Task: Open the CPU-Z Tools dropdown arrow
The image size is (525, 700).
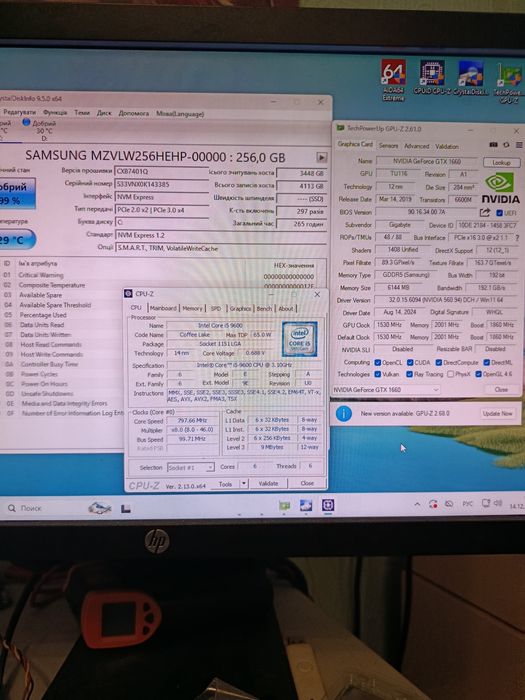Action: (244, 483)
